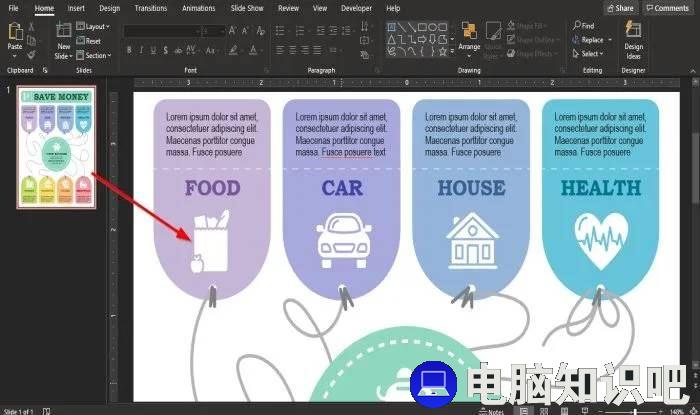
Task: Click the Numbering list icon
Action: point(300,31)
